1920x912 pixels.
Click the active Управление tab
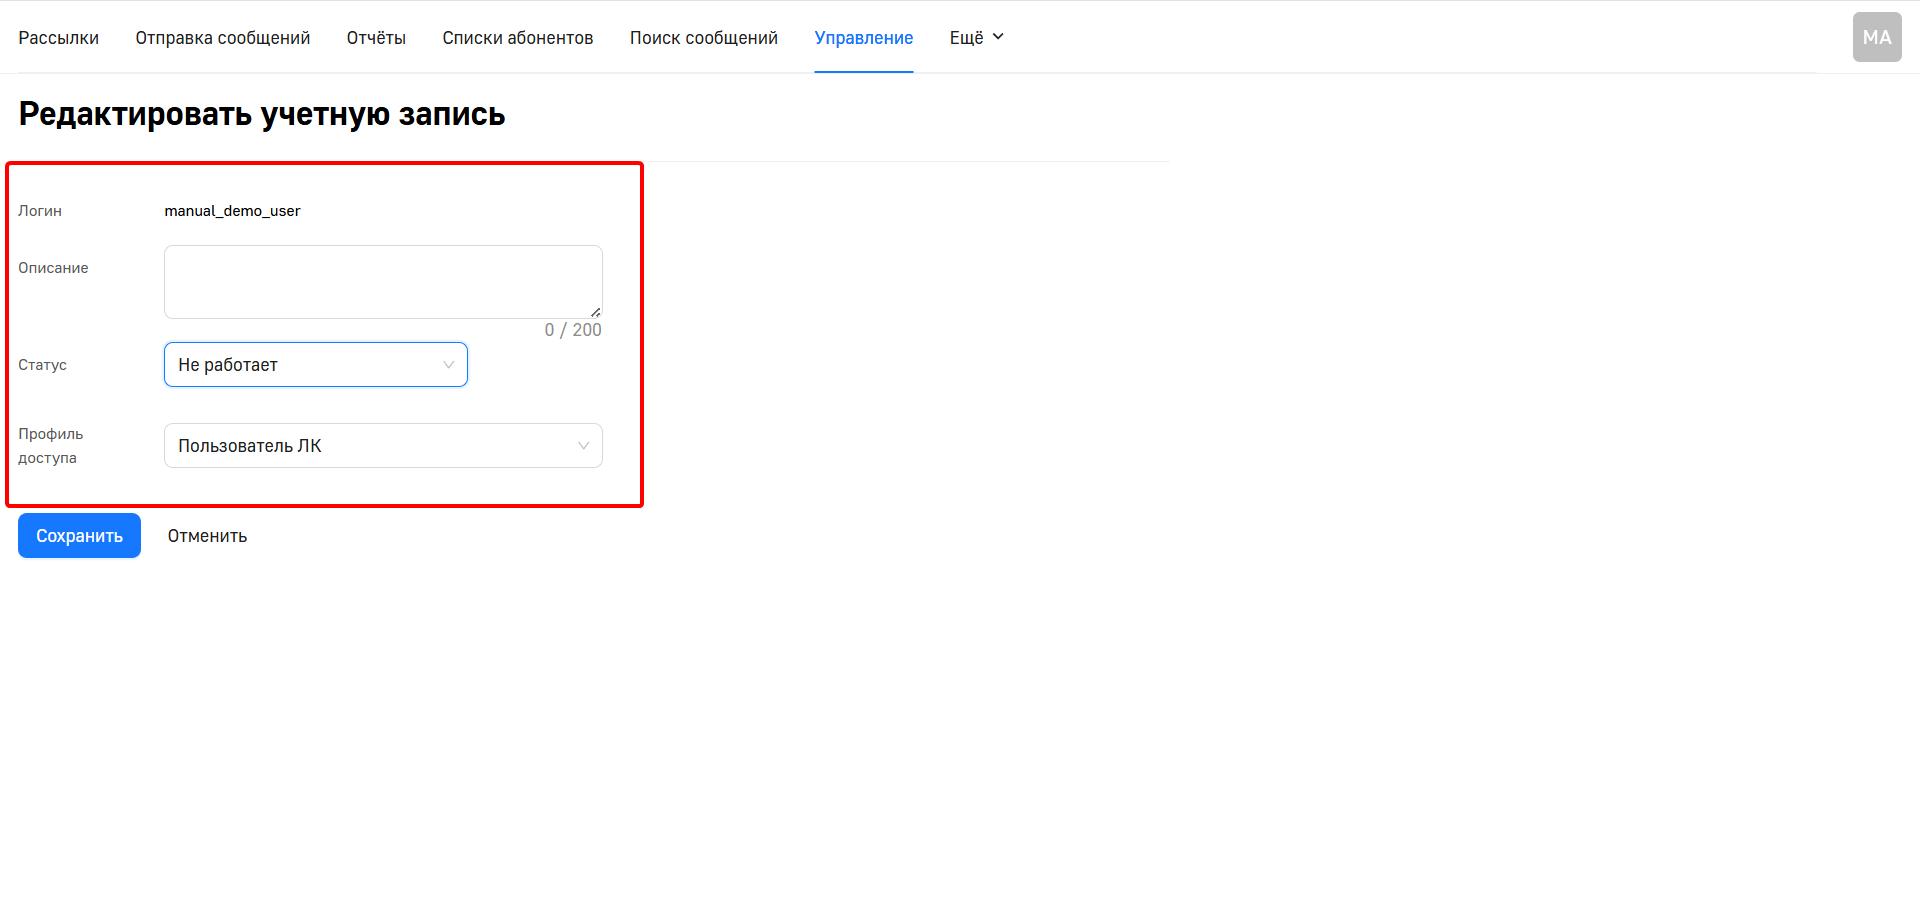863,38
